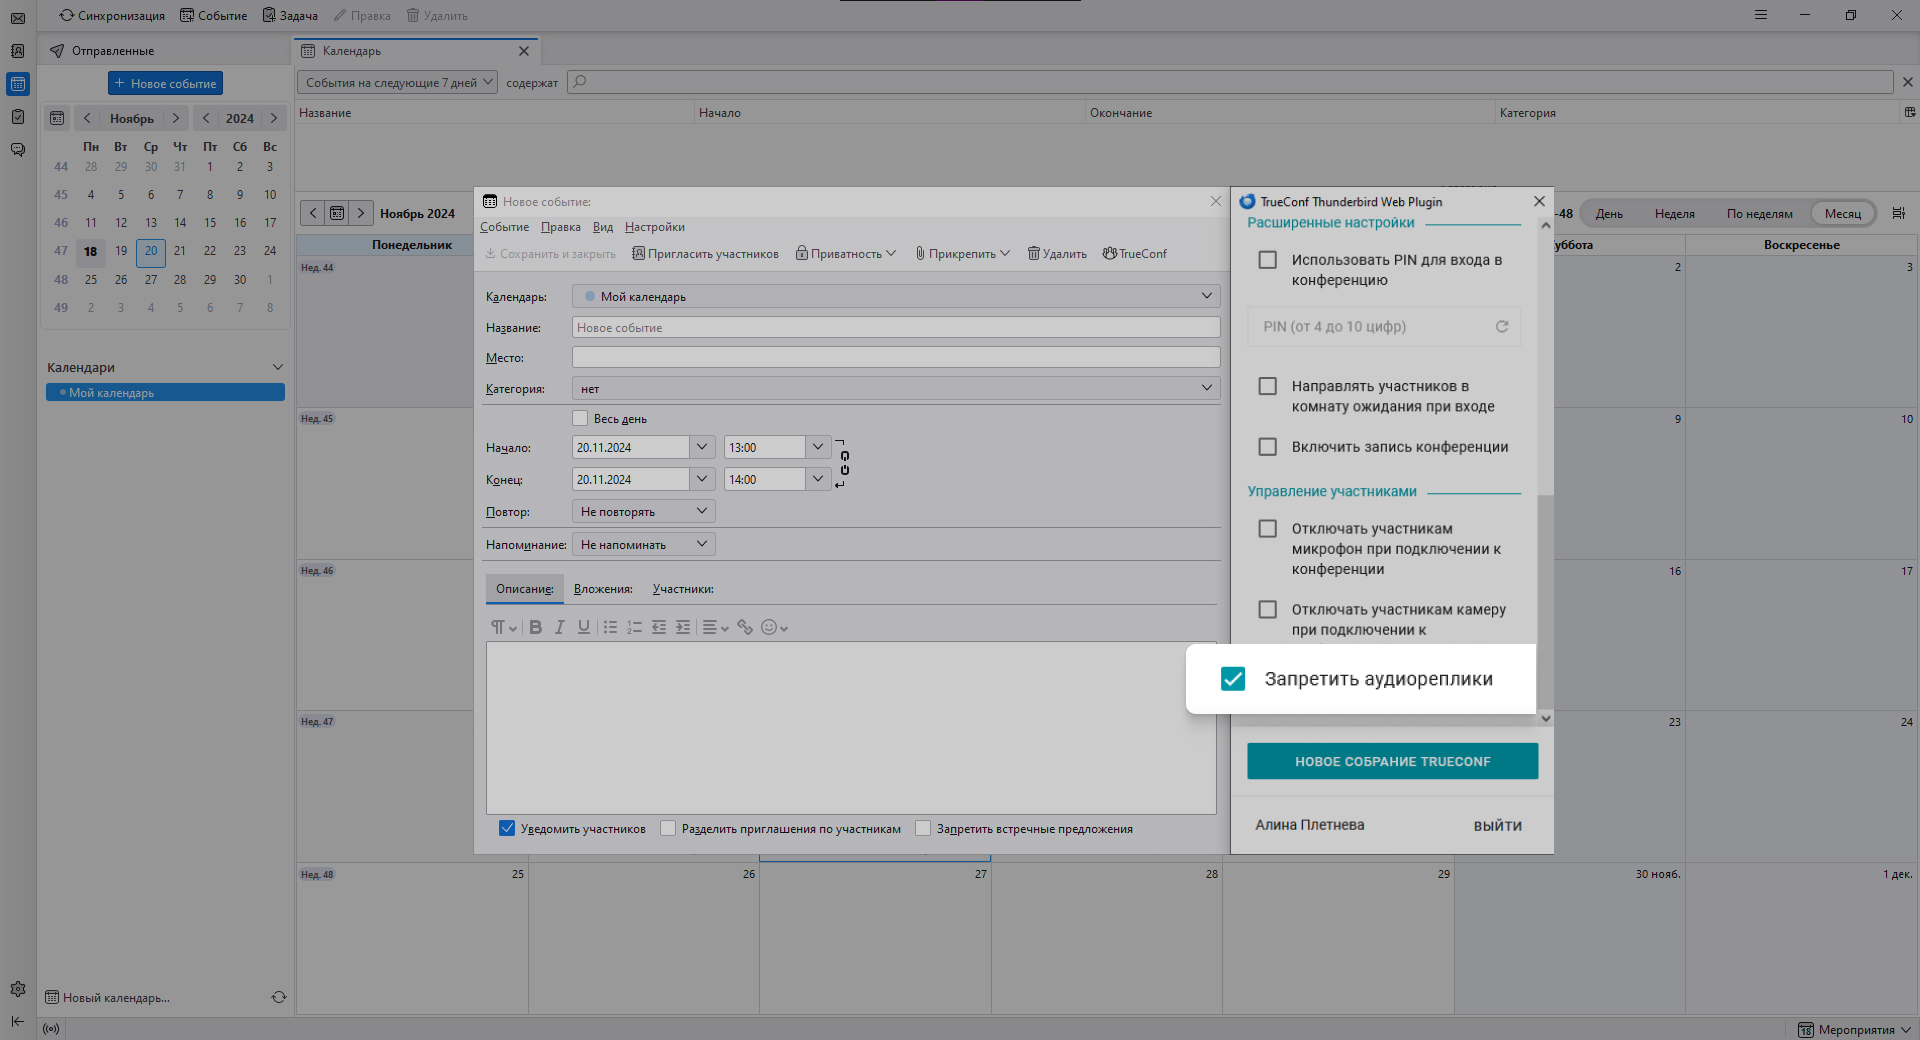Open the Calendar sidebar icon

[x=18, y=84]
